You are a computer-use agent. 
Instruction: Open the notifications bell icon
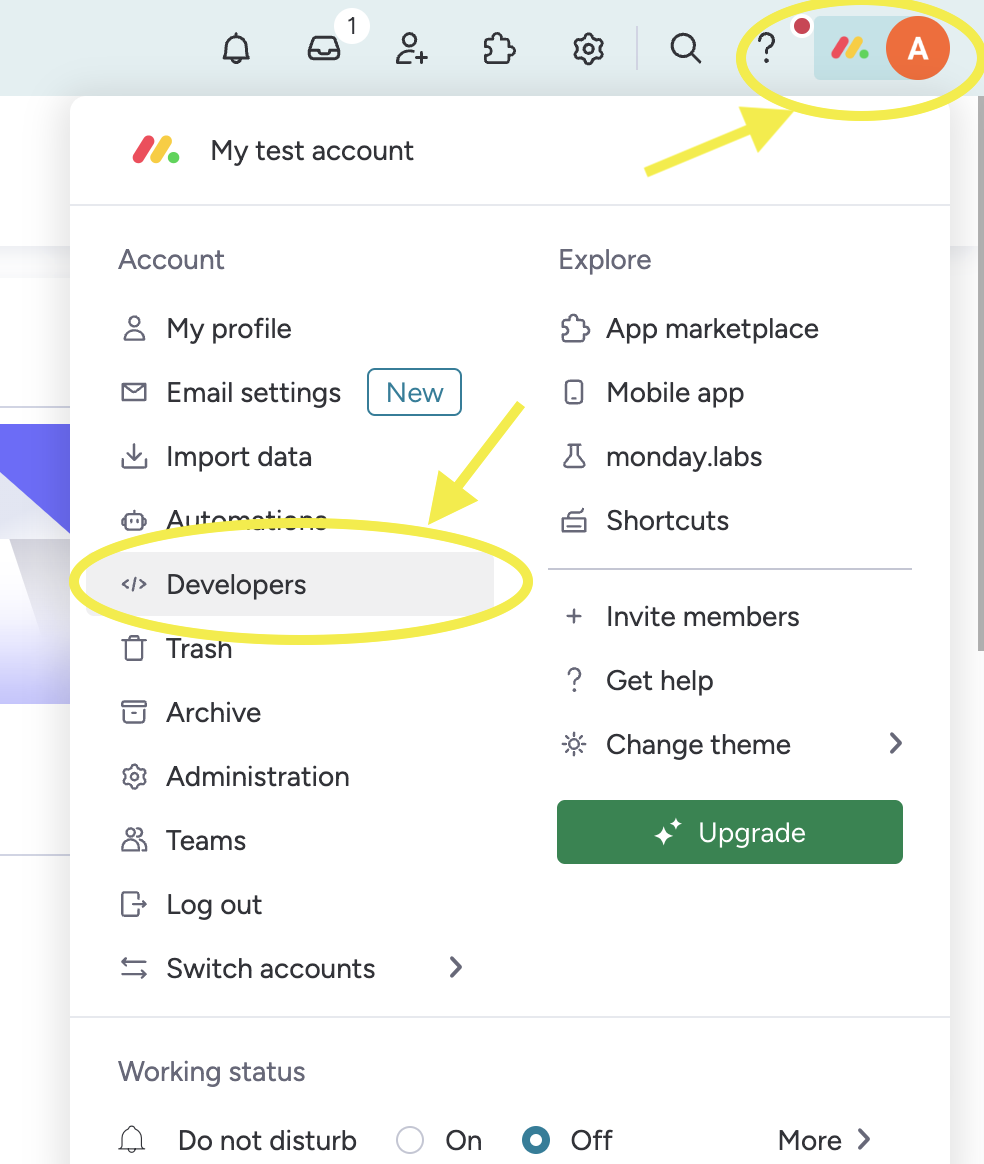point(236,48)
